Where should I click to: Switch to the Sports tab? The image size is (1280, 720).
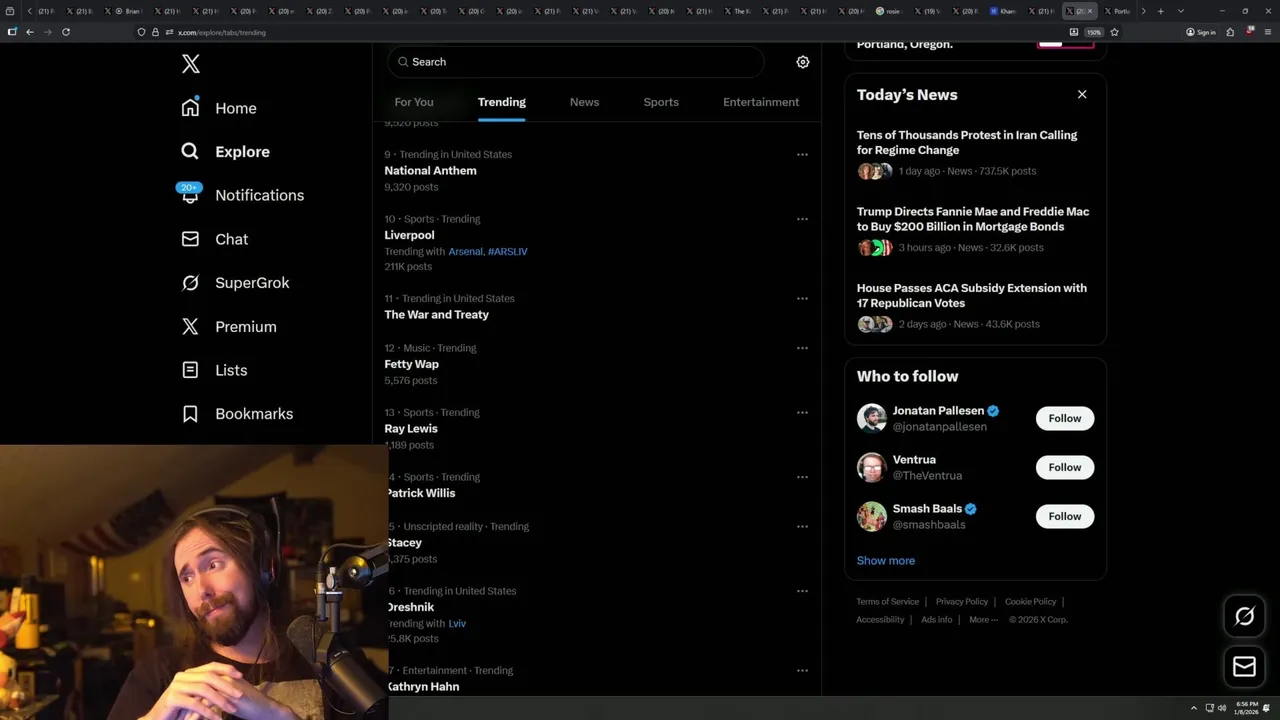(661, 102)
